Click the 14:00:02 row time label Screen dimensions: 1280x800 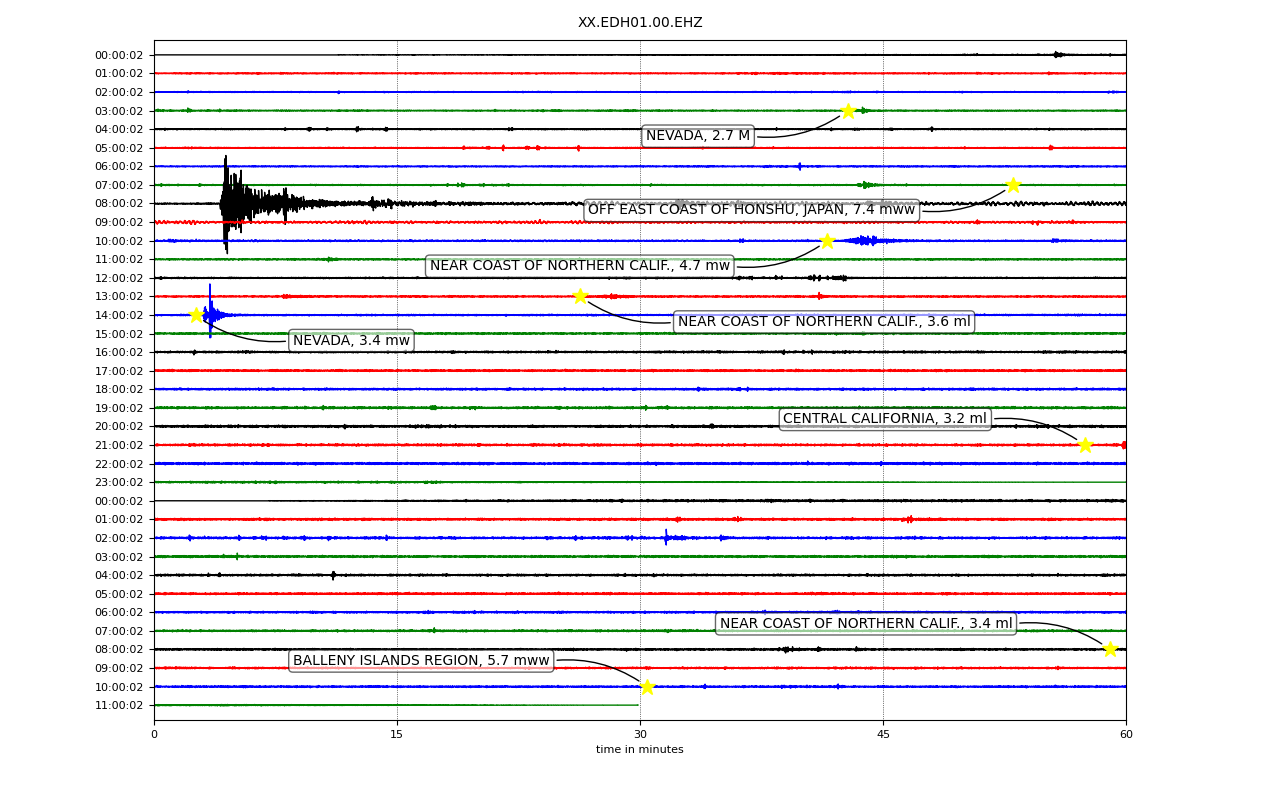[x=119, y=315]
